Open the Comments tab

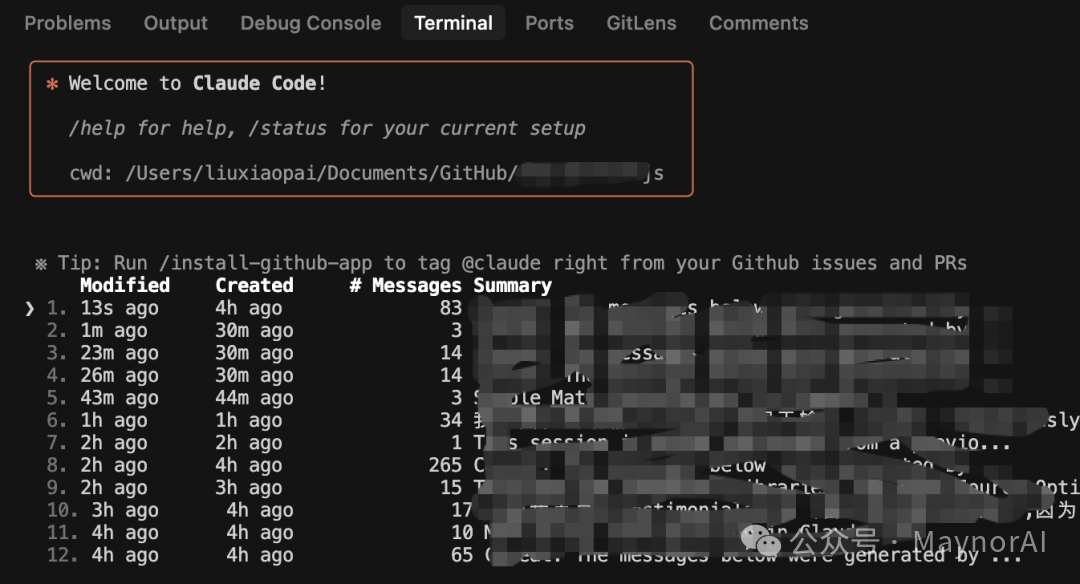point(758,23)
